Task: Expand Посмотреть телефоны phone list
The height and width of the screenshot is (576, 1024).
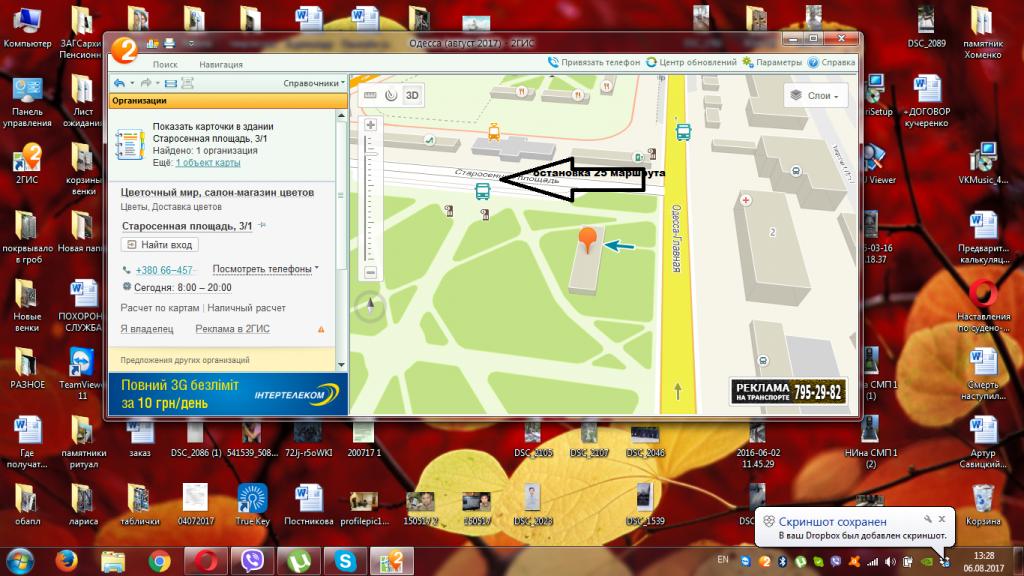Action: point(265,269)
